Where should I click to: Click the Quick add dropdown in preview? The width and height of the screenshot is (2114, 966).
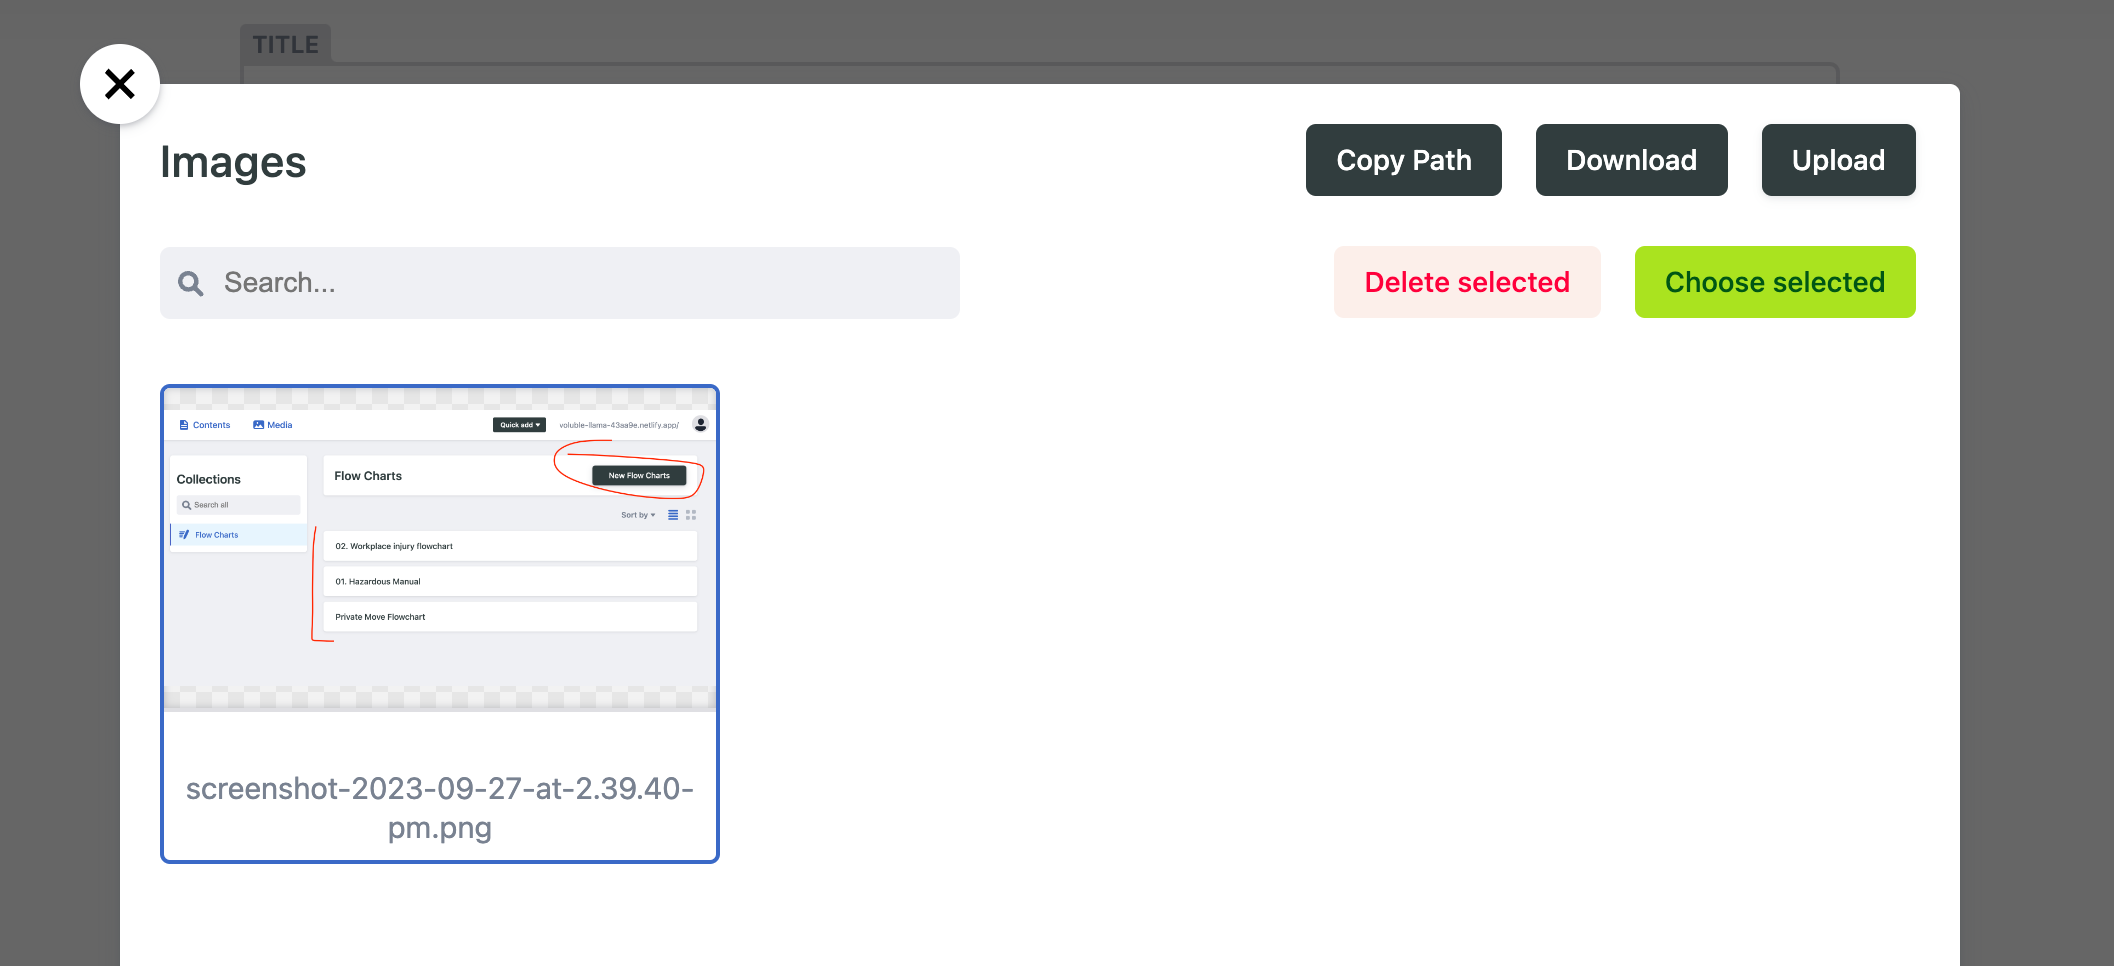pyautogui.click(x=519, y=425)
